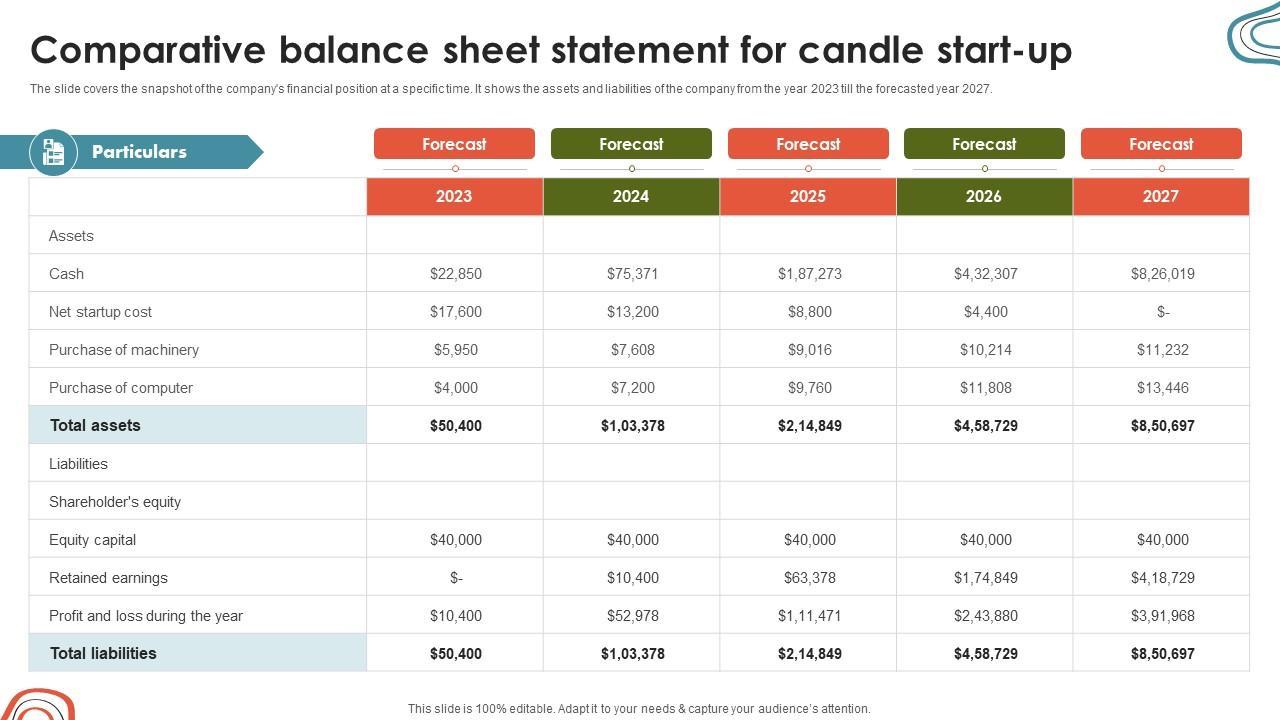Click the Cash value for 2023
Screen dimensions: 1280x720
coord(456,274)
